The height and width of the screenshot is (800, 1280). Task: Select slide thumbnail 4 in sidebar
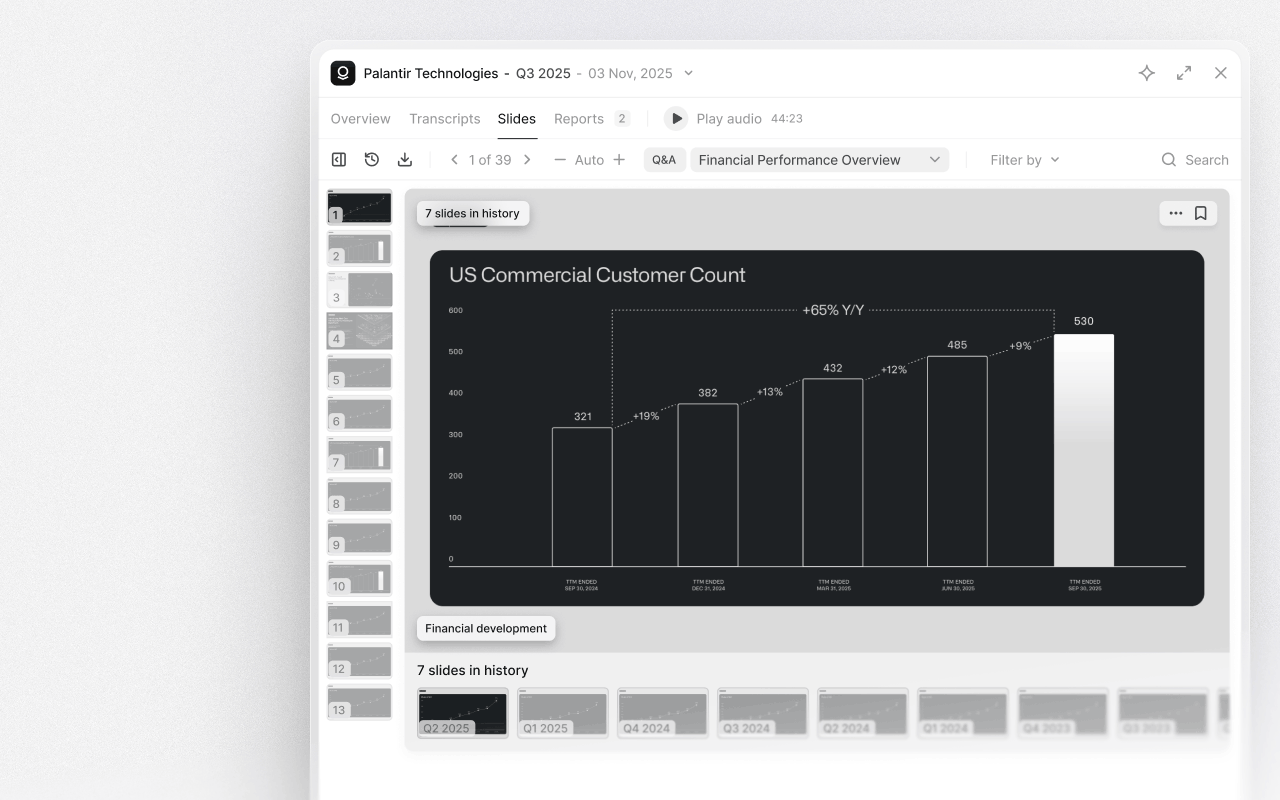(x=360, y=331)
